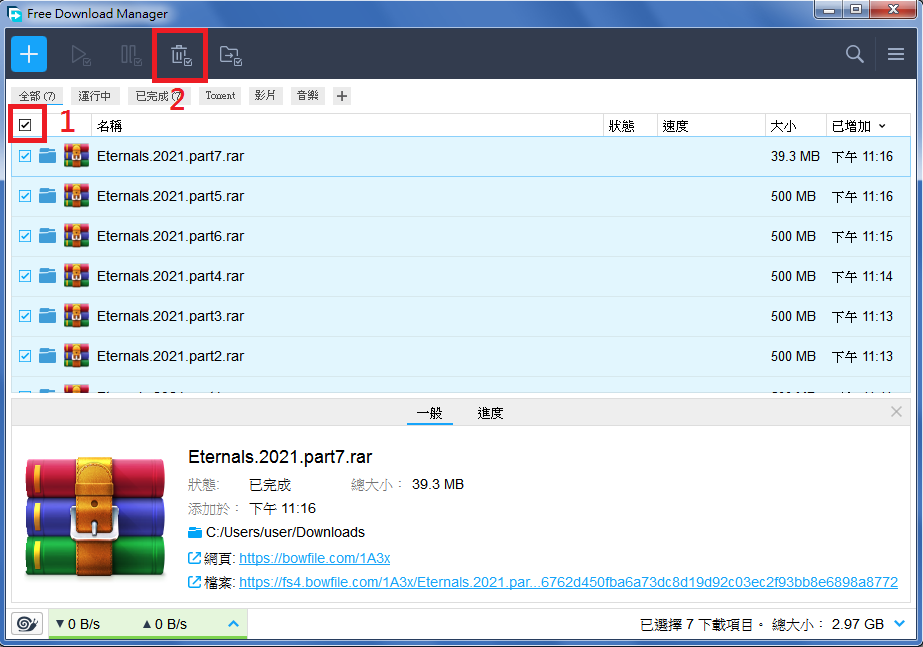
Task: Click external link icon next to 檔案
Action: (x=194, y=582)
